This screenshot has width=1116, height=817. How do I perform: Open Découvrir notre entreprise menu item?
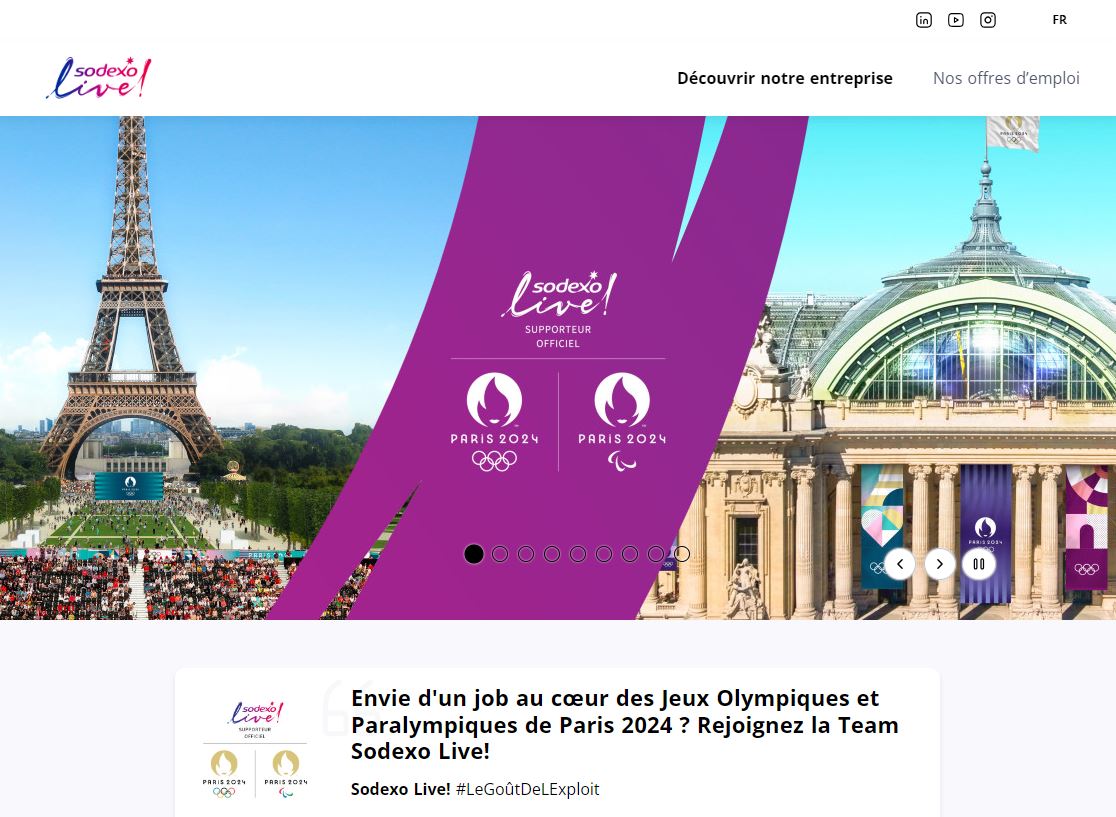785,78
